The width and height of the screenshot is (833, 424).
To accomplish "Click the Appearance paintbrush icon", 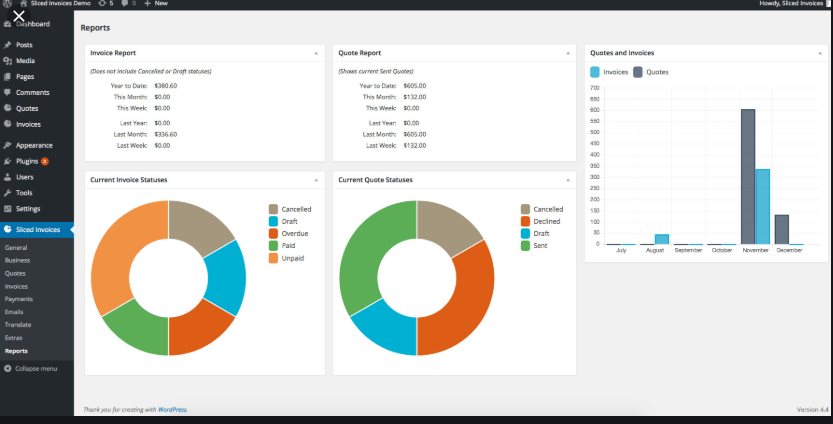I will pyautogui.click(x=7, y=145).
